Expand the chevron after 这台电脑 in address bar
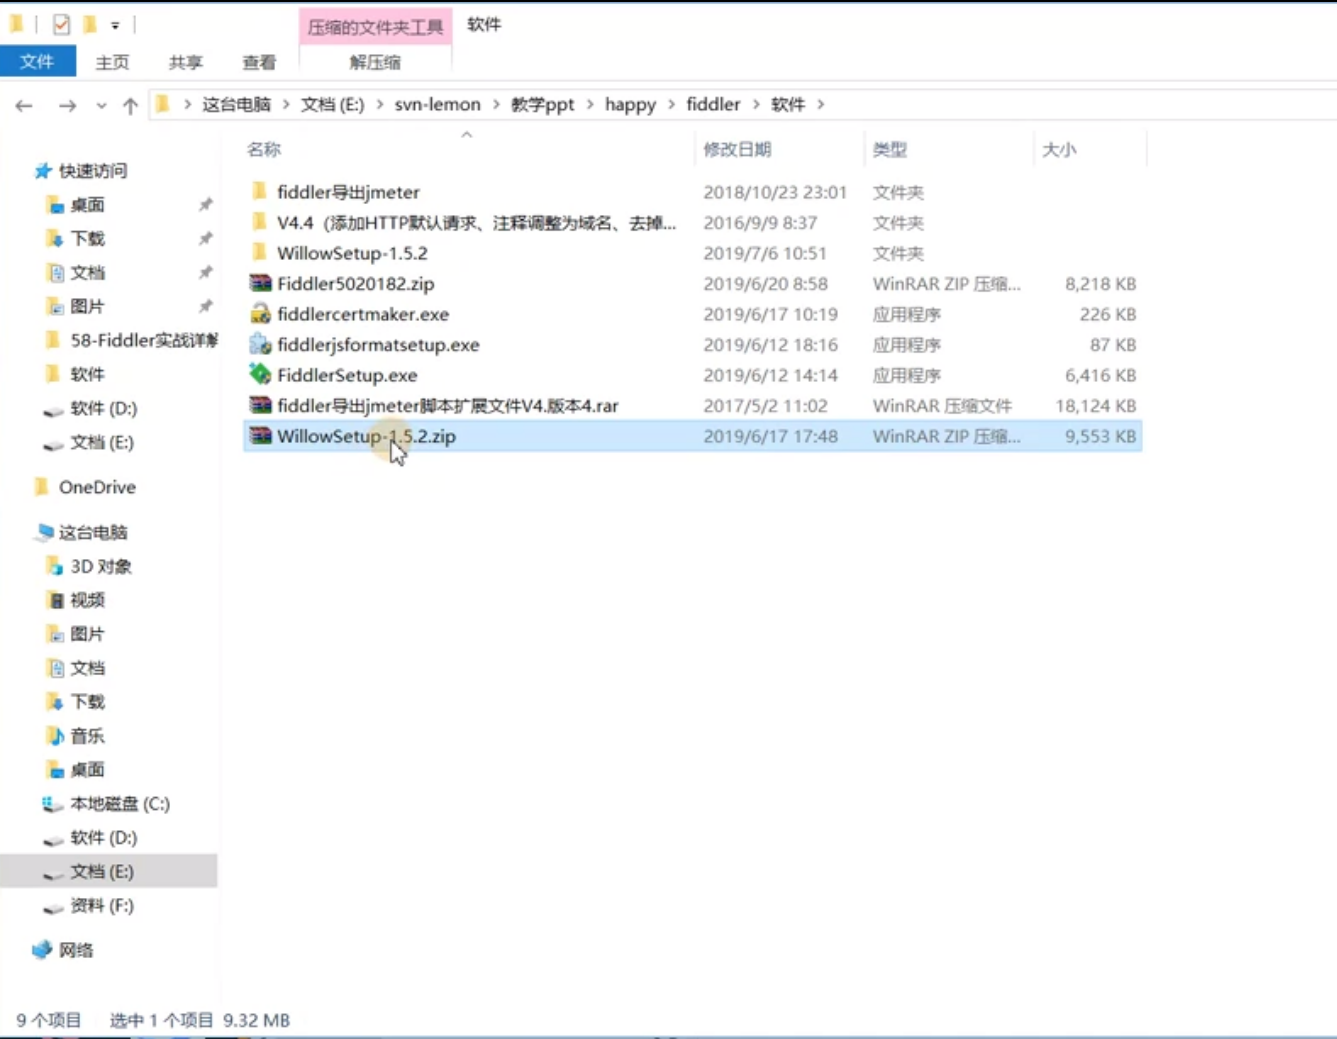Image resolution: width=1337 pixels, height=1039 pixels. click(x=286, y=105)
